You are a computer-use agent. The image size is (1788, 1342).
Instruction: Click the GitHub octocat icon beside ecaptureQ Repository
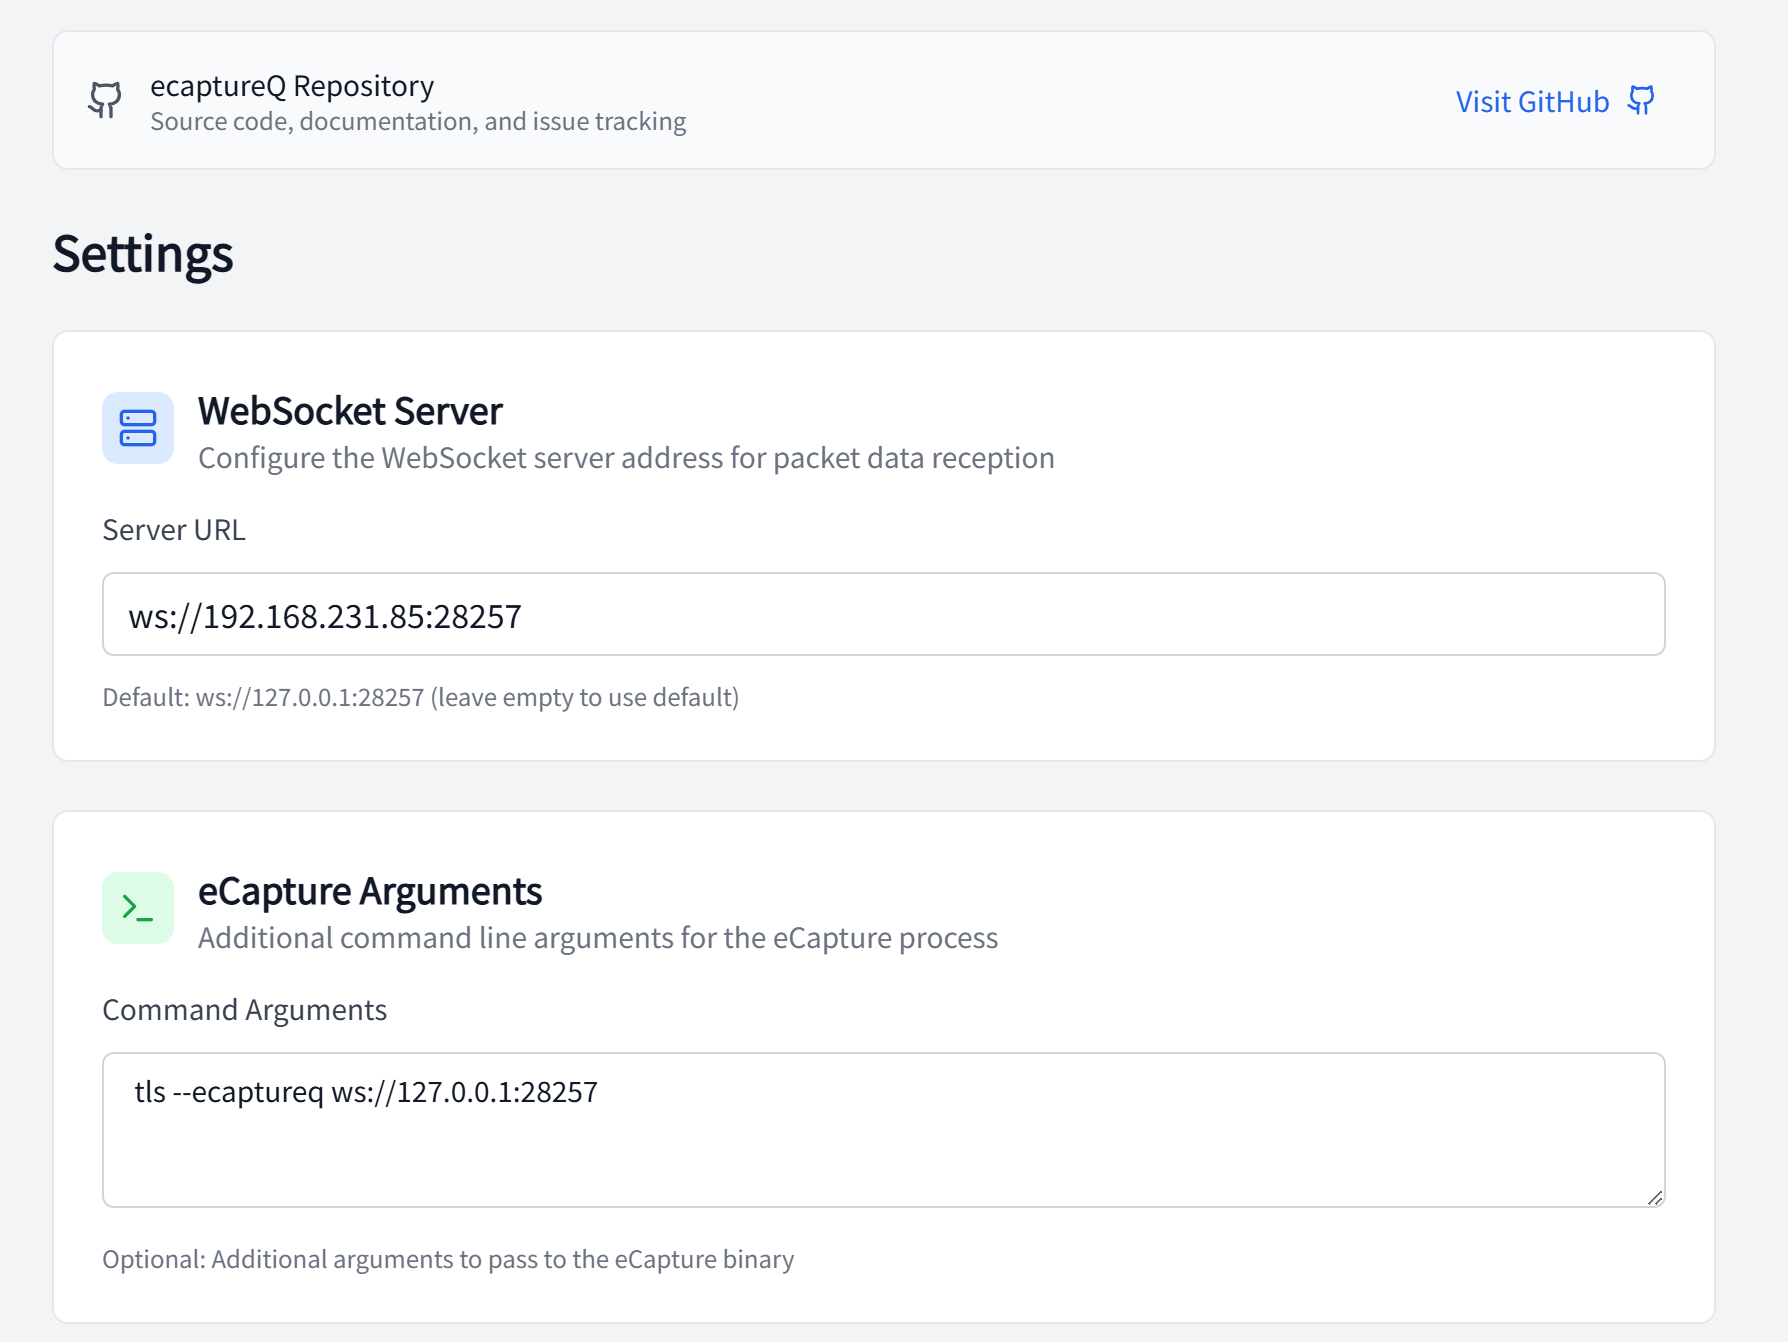pos(105,100)
